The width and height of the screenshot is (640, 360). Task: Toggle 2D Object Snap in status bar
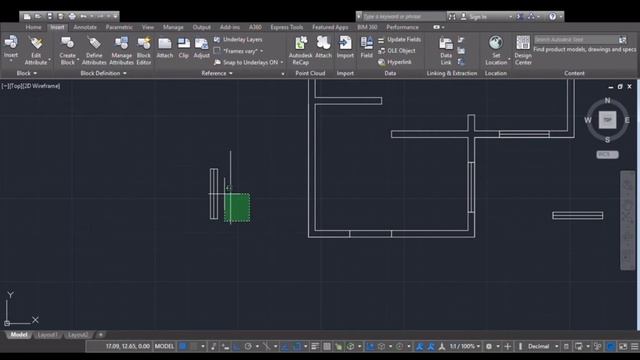click(x=297, y=347)
